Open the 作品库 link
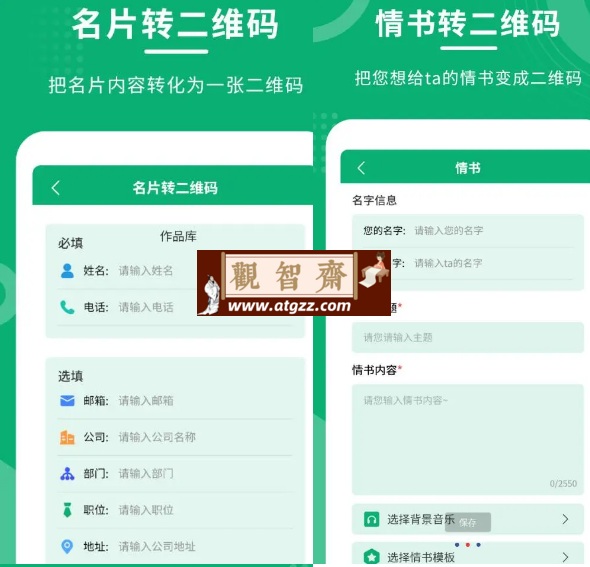 coord(178,236)
